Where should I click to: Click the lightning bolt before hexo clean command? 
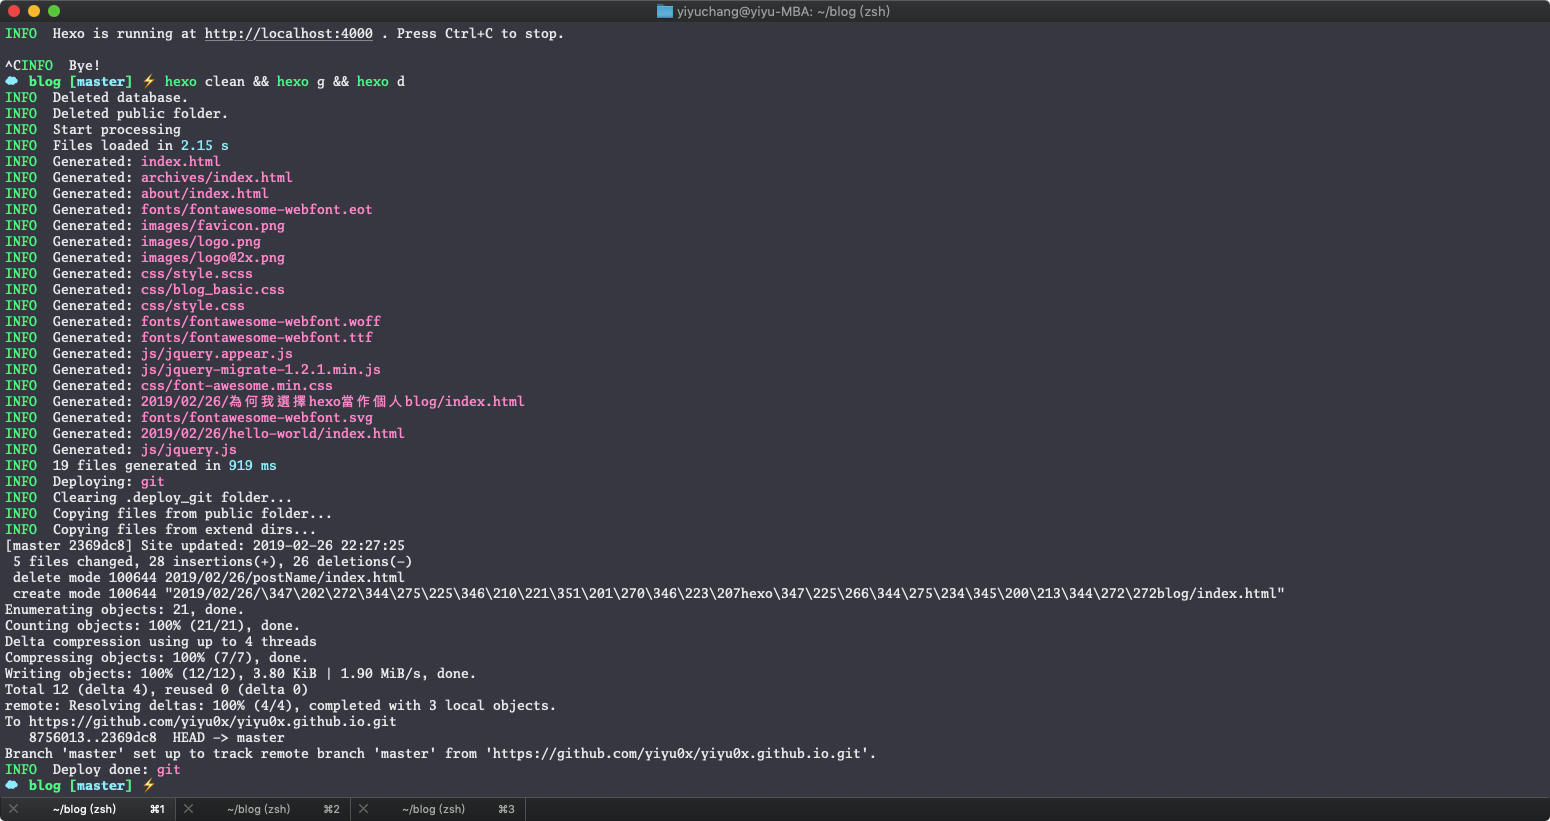(149, 81)
